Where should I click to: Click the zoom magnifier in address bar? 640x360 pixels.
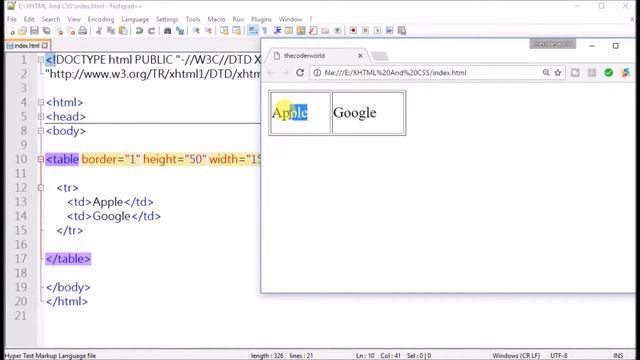coord(546,73)
